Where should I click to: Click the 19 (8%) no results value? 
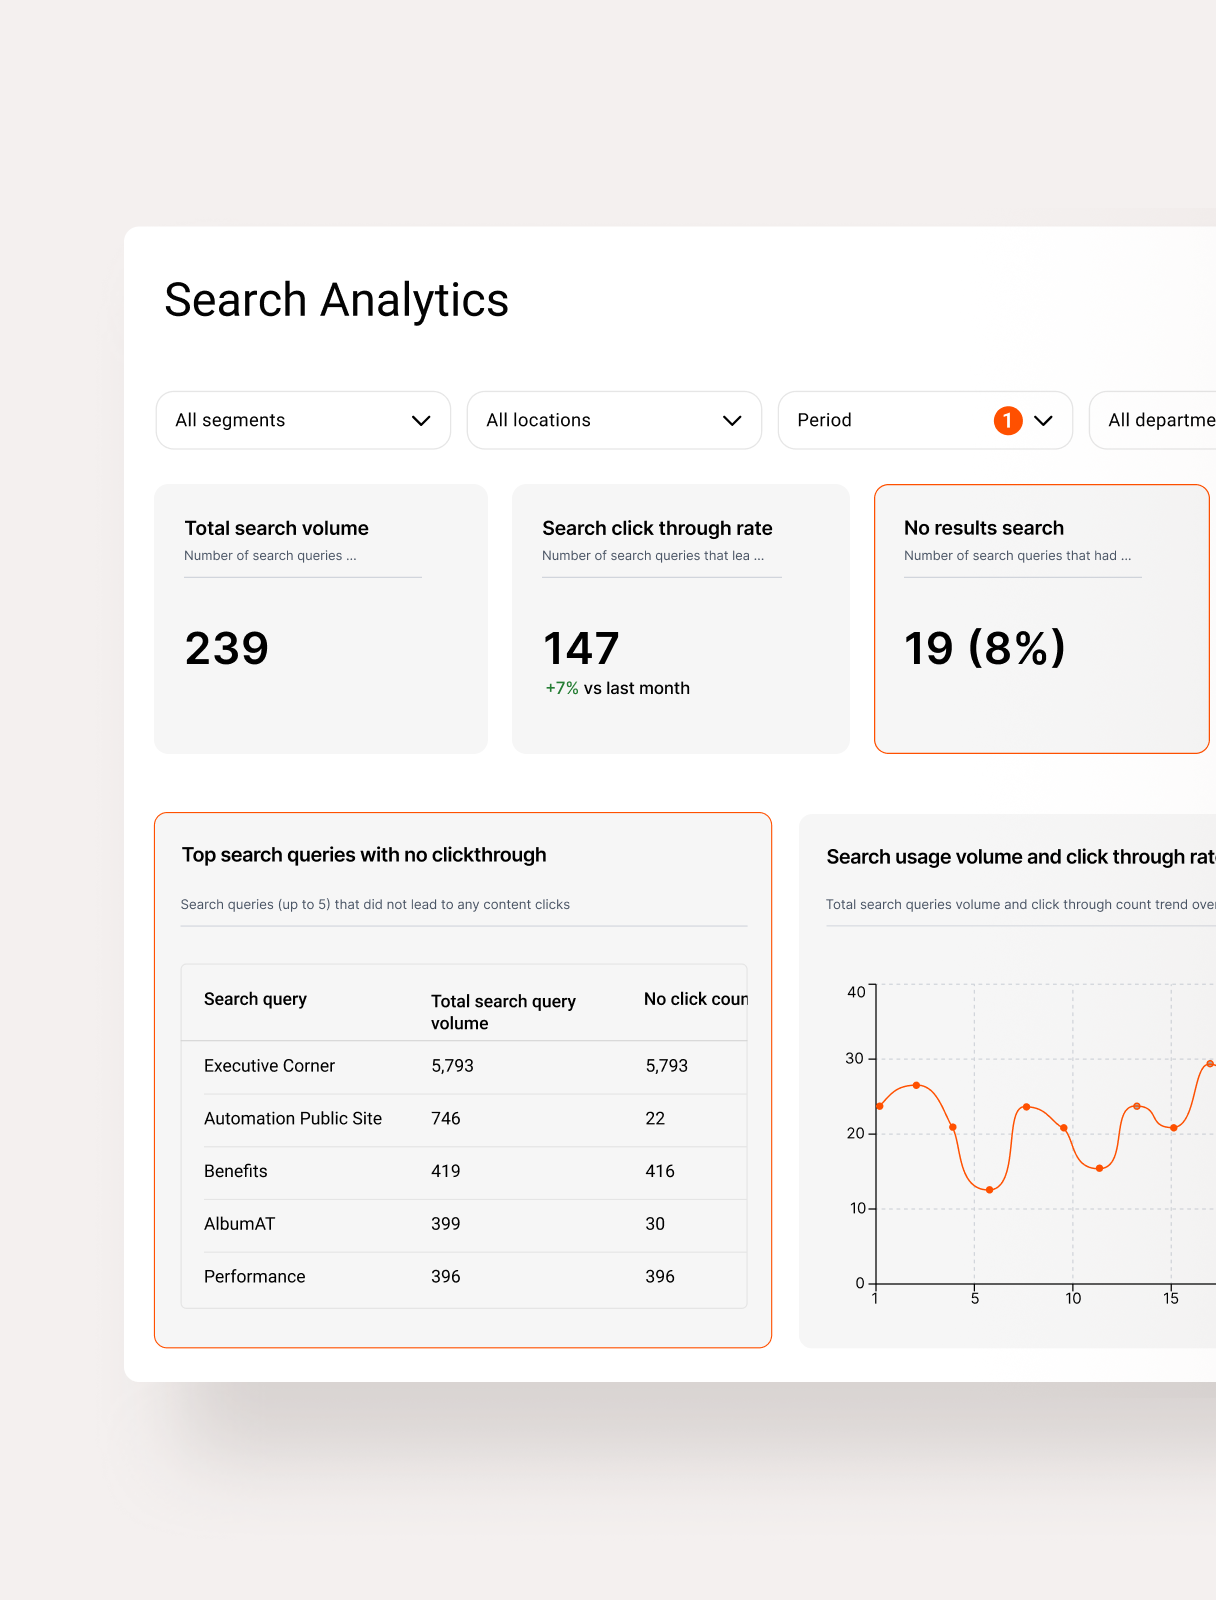pos(985,648)
